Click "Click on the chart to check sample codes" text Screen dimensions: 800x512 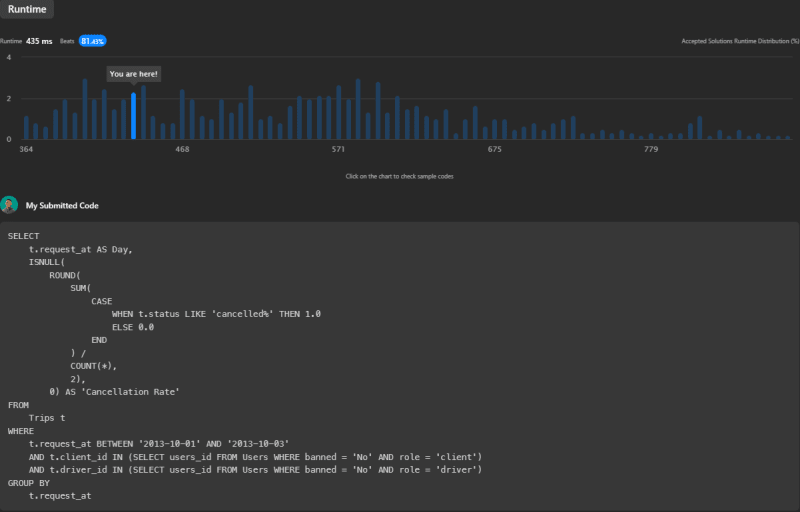(x=399, y=176)
